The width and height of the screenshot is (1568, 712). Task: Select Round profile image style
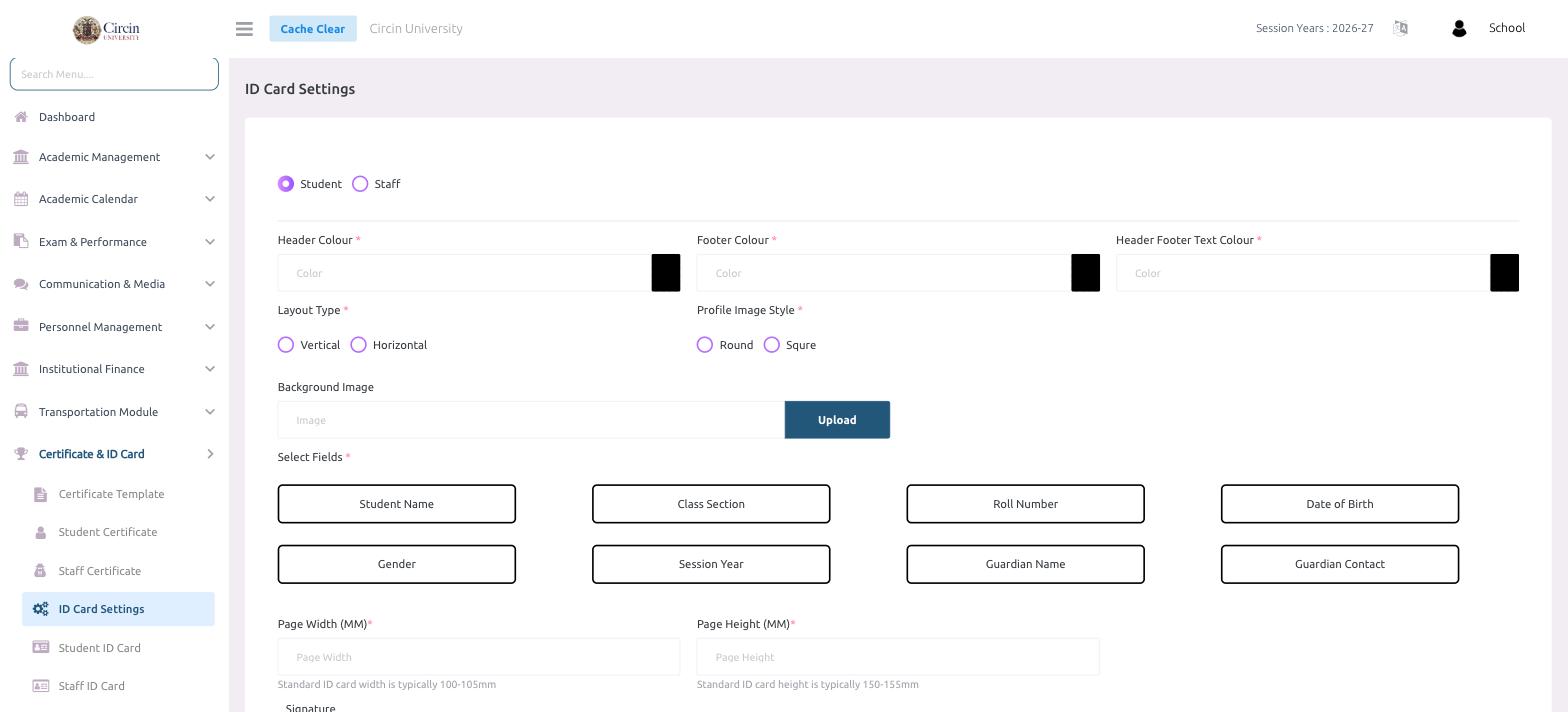click(705, 345)
